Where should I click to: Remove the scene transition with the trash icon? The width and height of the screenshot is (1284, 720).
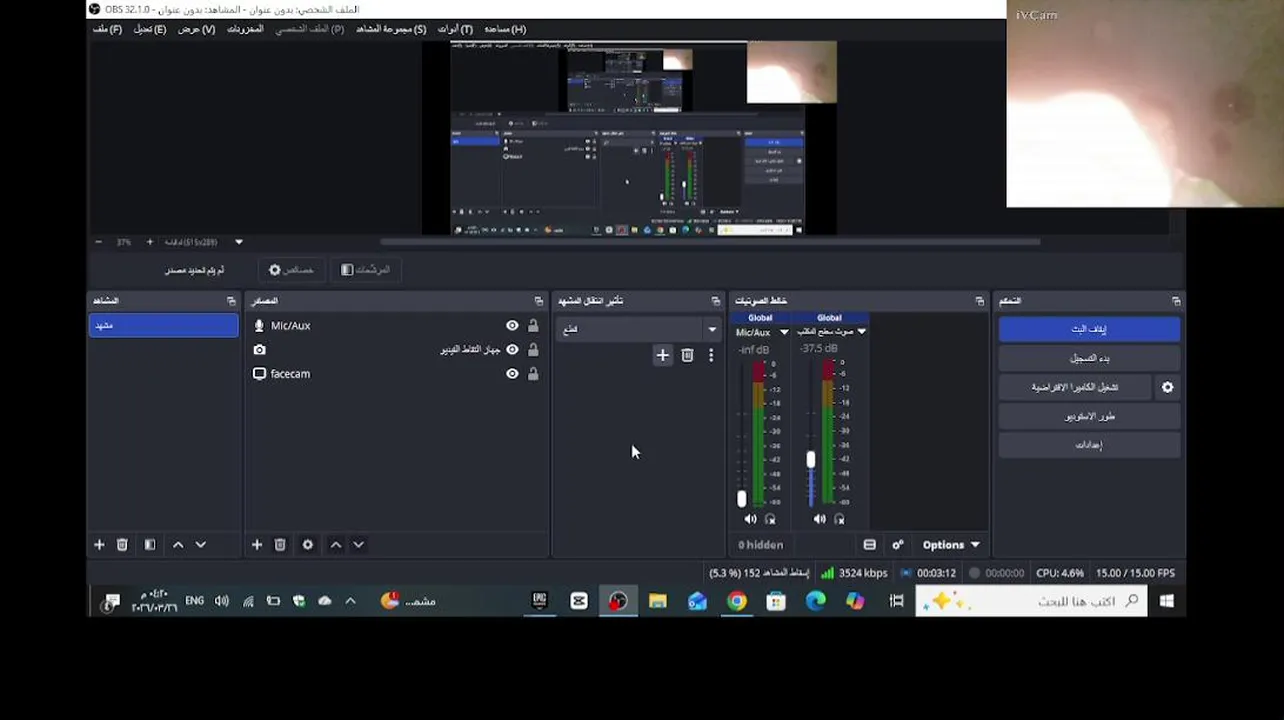687,355
